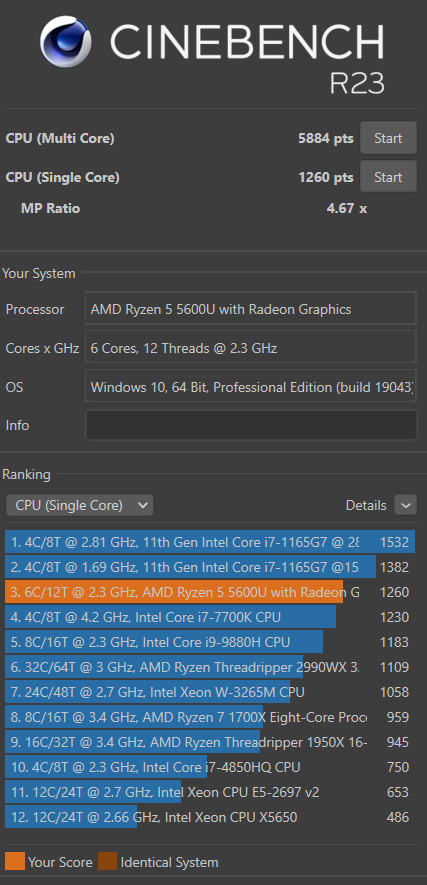Select the top-ranked i7-1165G7 2.81 GHz entry
427x885 pixels.
[210, 542]
